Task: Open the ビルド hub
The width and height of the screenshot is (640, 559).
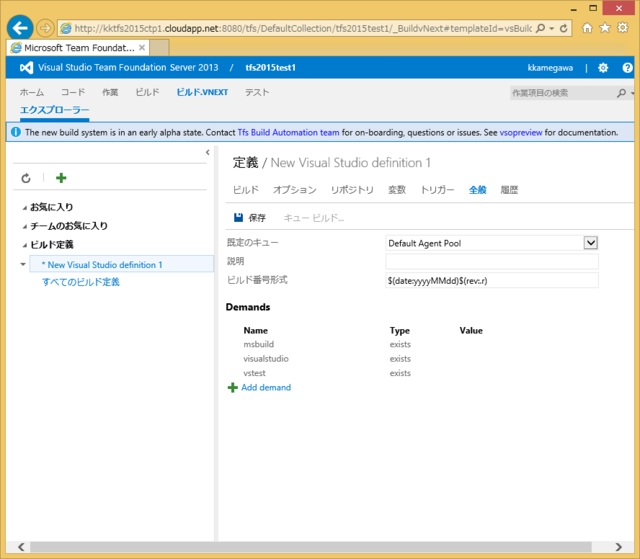Action: (x=147, y=92)
